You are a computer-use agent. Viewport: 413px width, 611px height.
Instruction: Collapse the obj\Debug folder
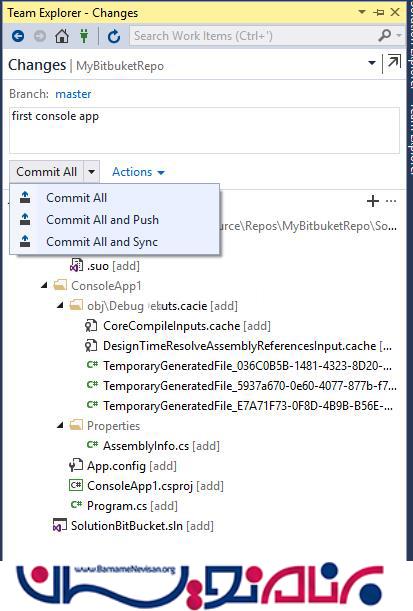coord(60,306)
